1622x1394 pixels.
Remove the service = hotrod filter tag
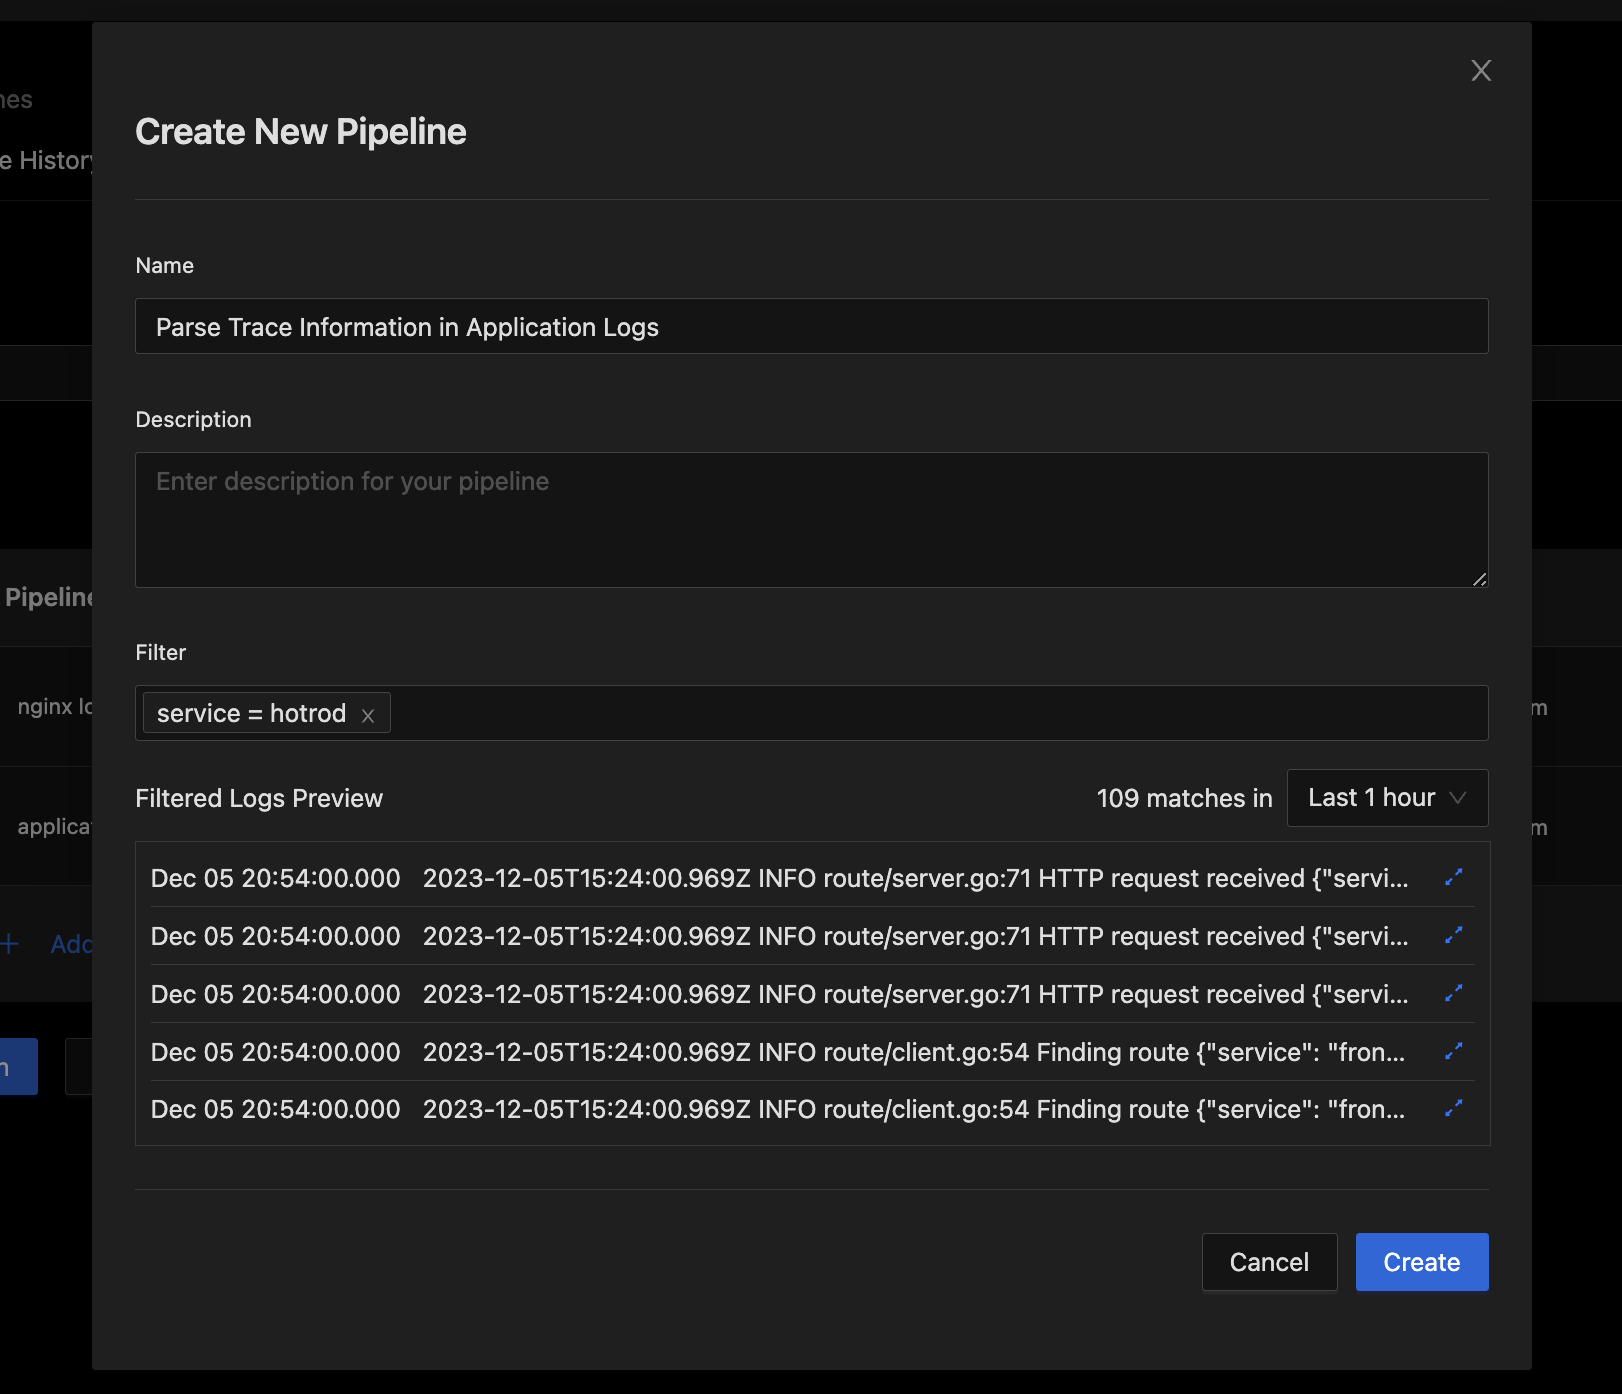click(368, 715)
